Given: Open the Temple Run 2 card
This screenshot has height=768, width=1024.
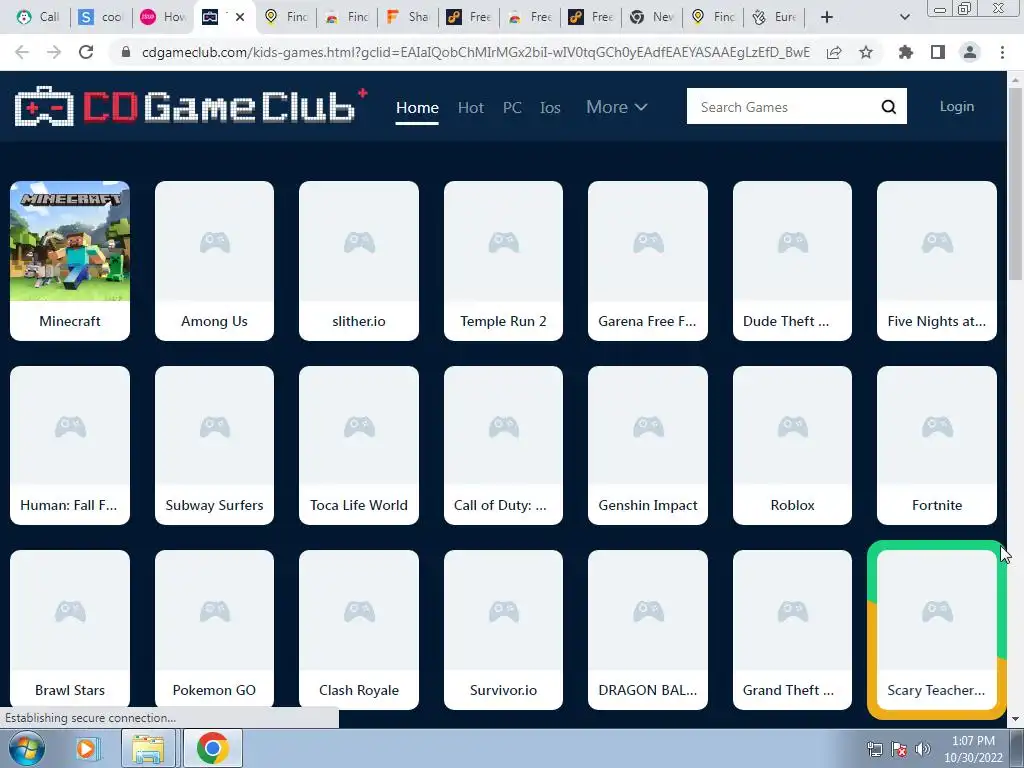Looking at the screenshot, I should 503,261.
